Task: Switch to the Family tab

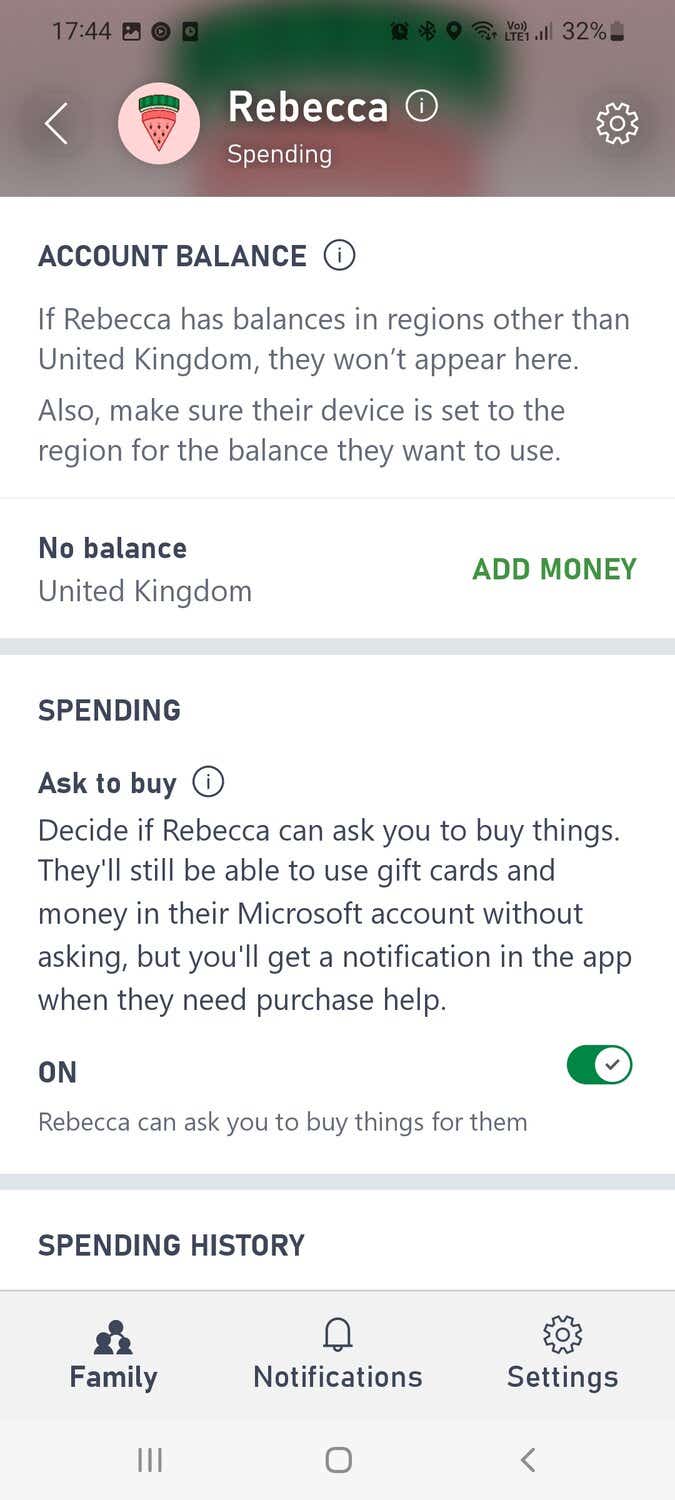Action: point(113,1376)
